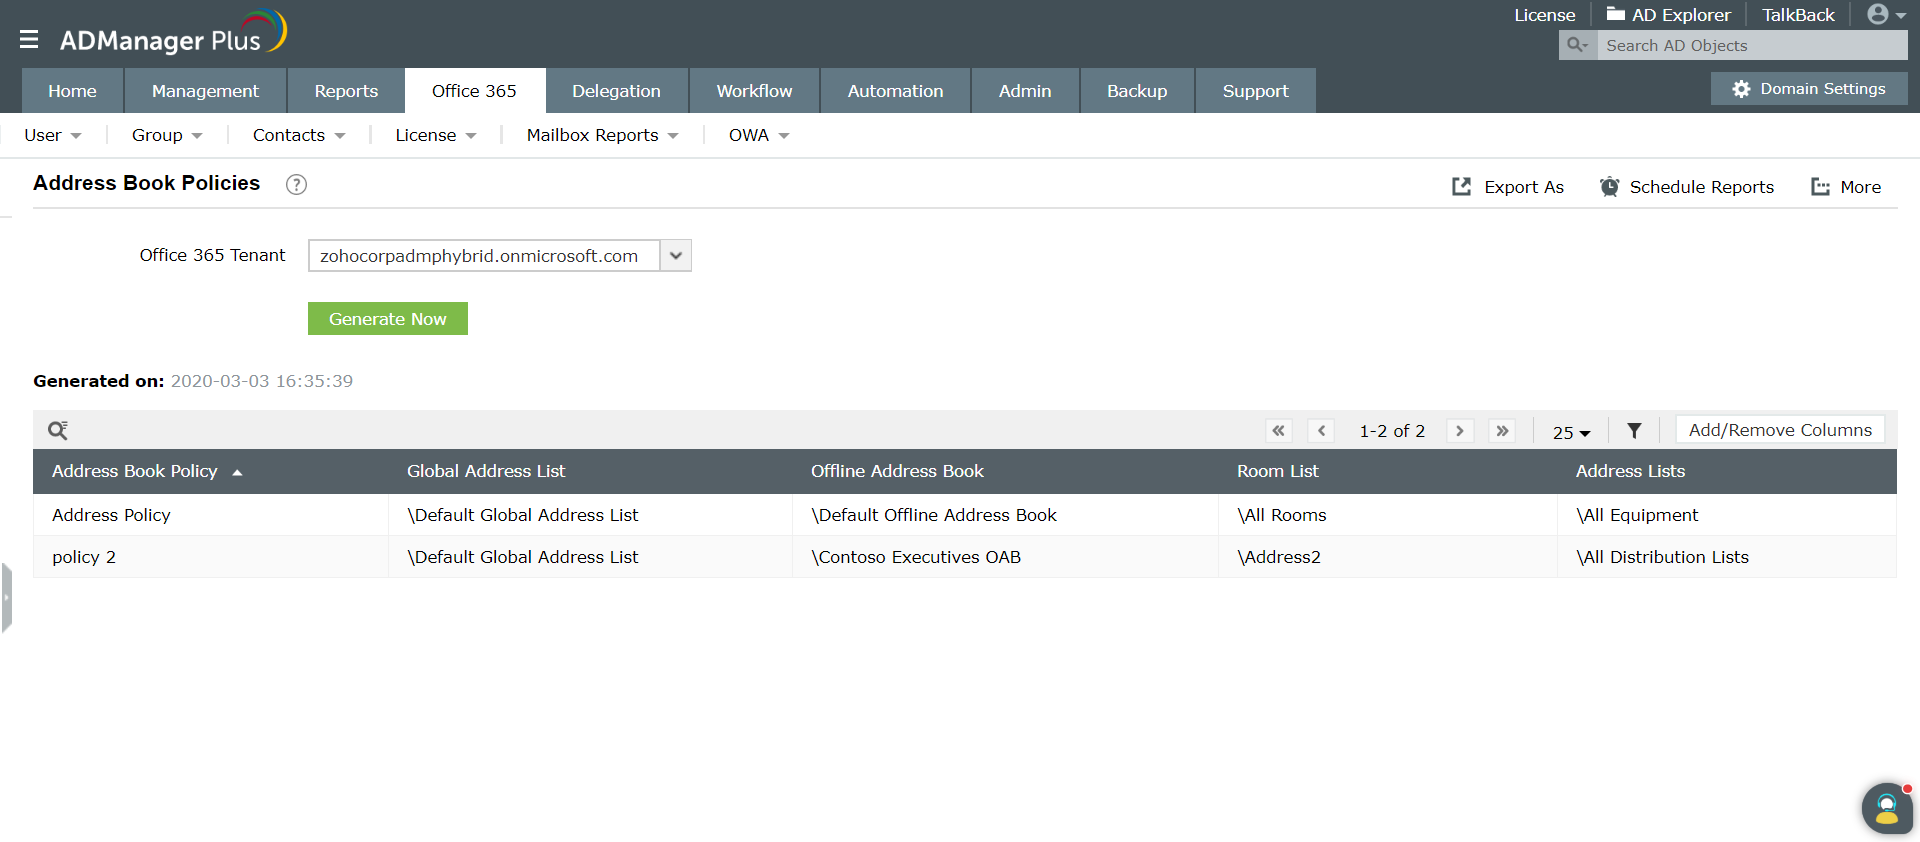The height and width of the screenshot is (842, 1920).
Task: Expand the collapsed left side panel handle
Action: (x=6, y=598)
